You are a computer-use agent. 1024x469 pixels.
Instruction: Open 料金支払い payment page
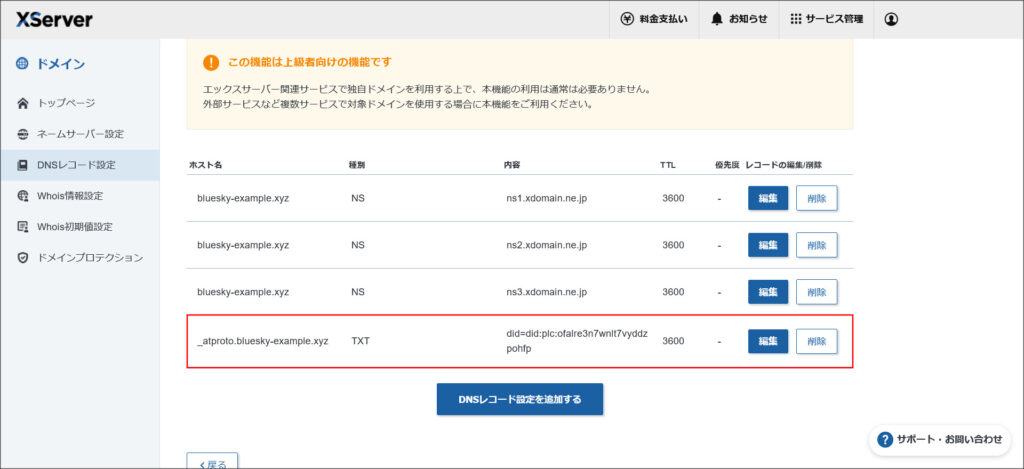point(654,20)
